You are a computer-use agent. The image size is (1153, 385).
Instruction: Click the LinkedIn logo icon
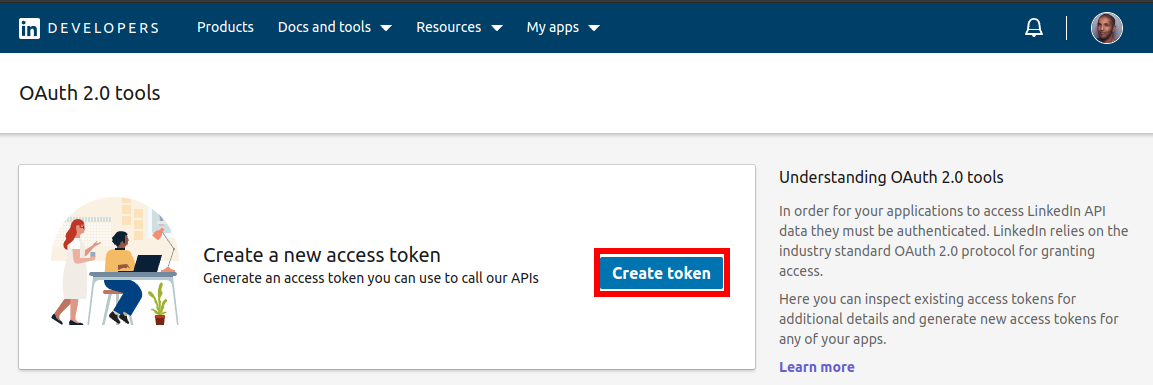(29, 28)
